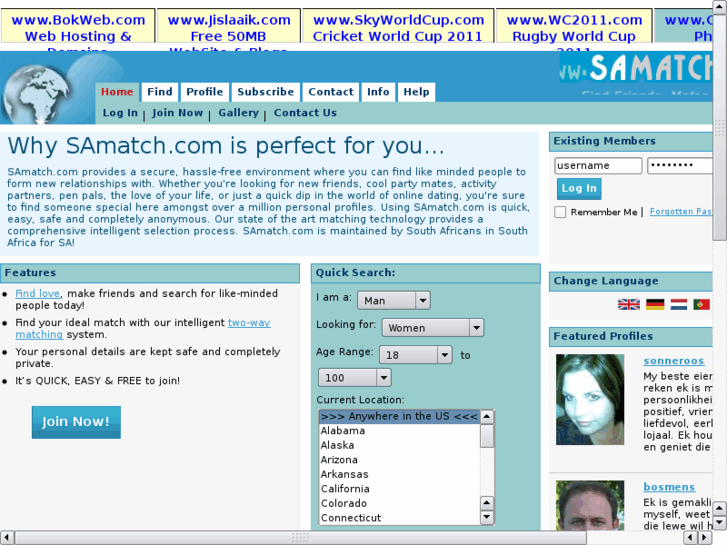The width and height of the screenshot is (727, 545).
Task: Open the maximum age 100 dropdown
Action: tap(355, 378)
